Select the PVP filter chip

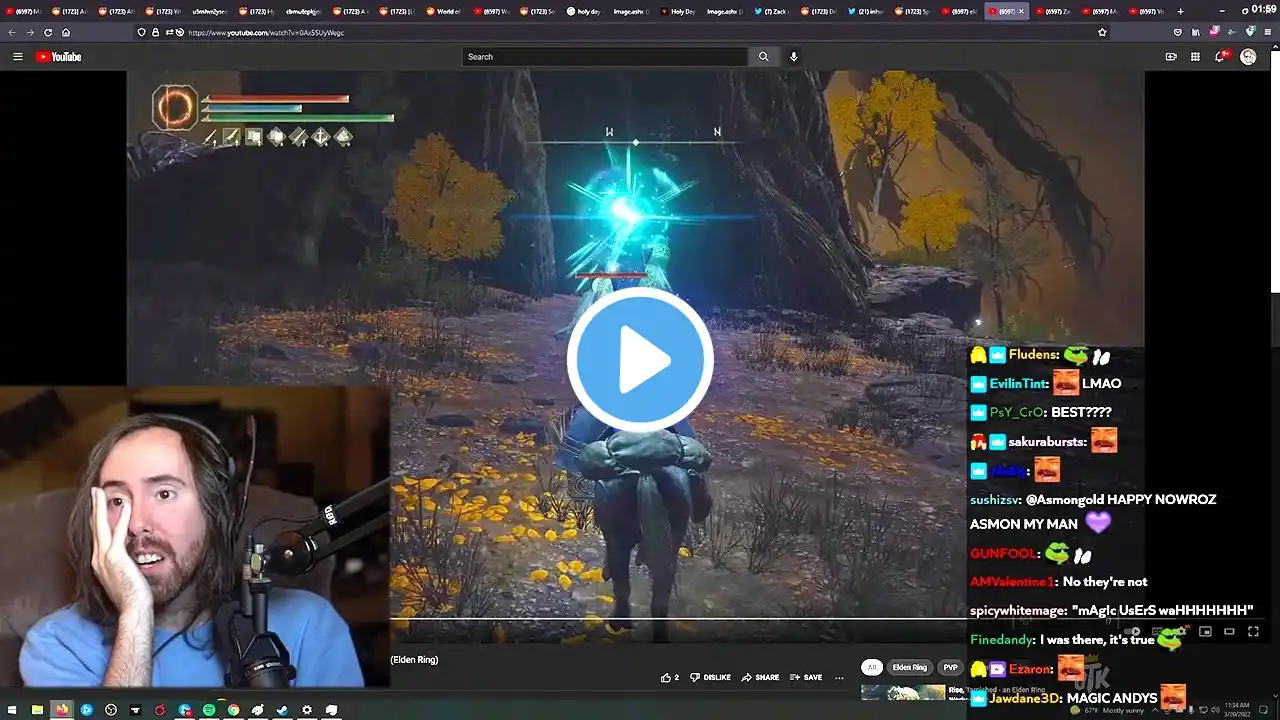(x=950, y=667)
